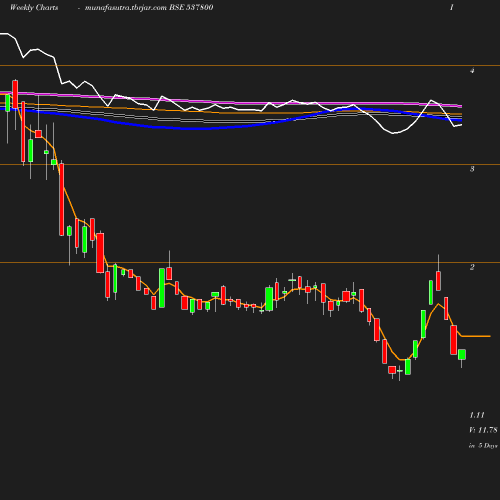
Task: Click the price axis label 2
Action: (472, 267)
